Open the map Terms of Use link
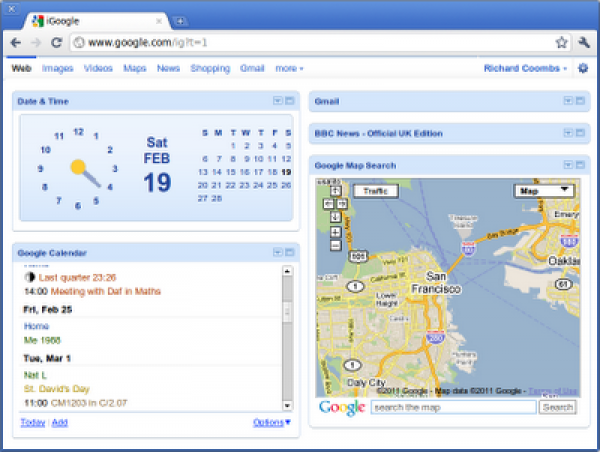 [553, 391]
